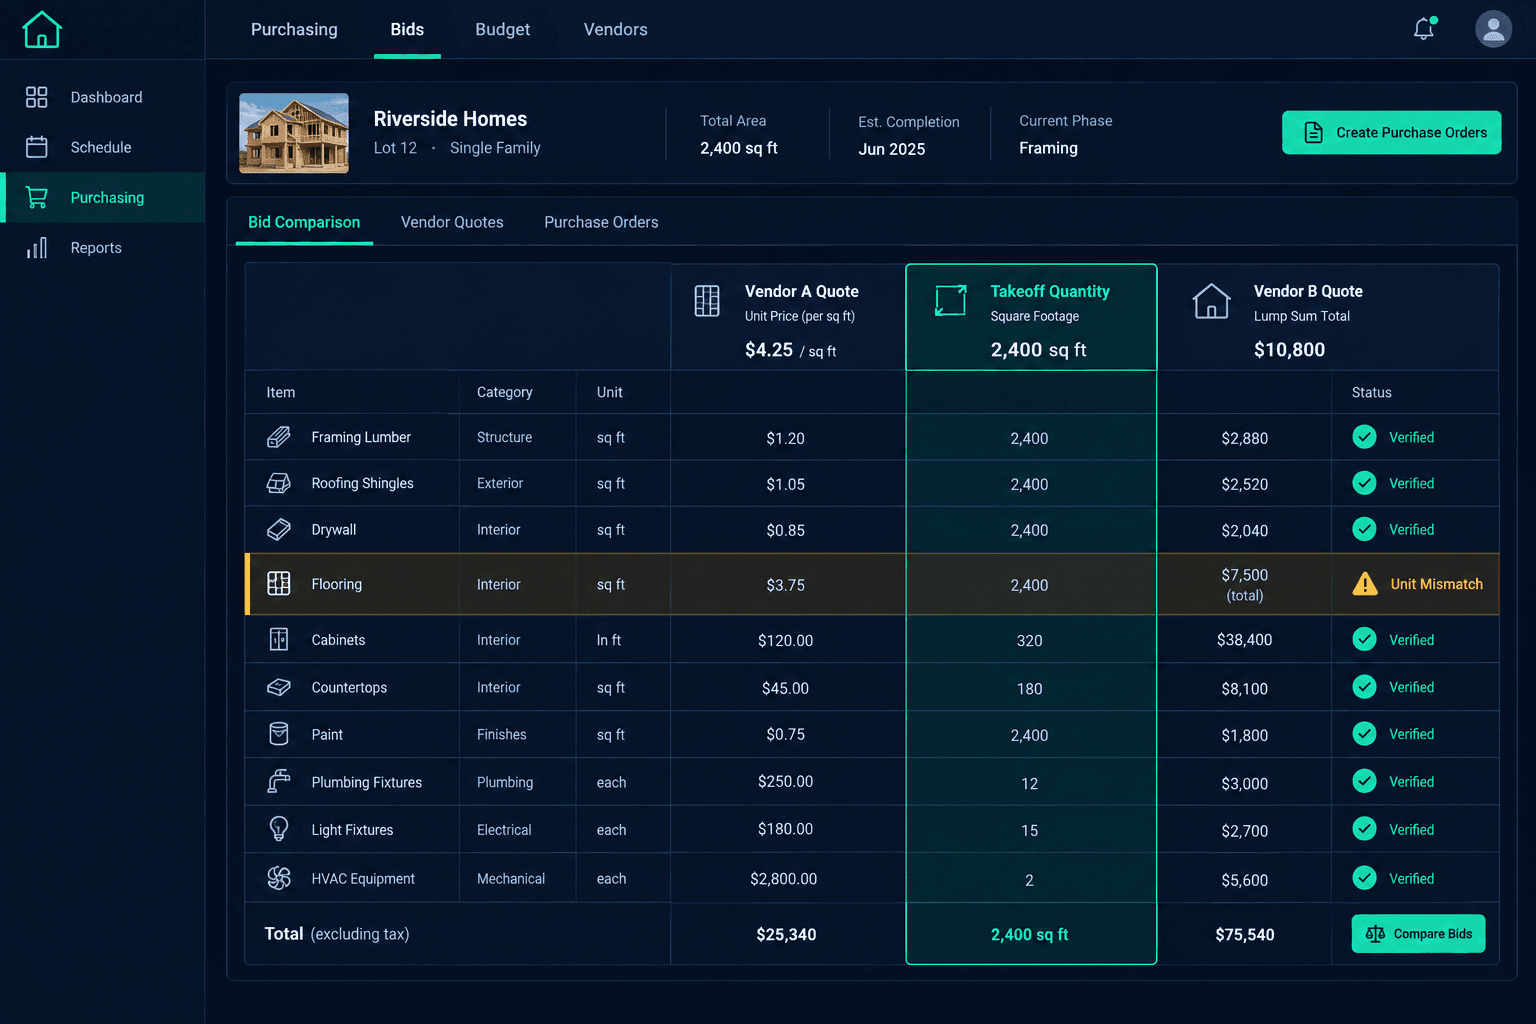Click the Roofing Shingles Verified status text
The width and height of the screenshot is (1536, 1024).
tap(1411, 483)
